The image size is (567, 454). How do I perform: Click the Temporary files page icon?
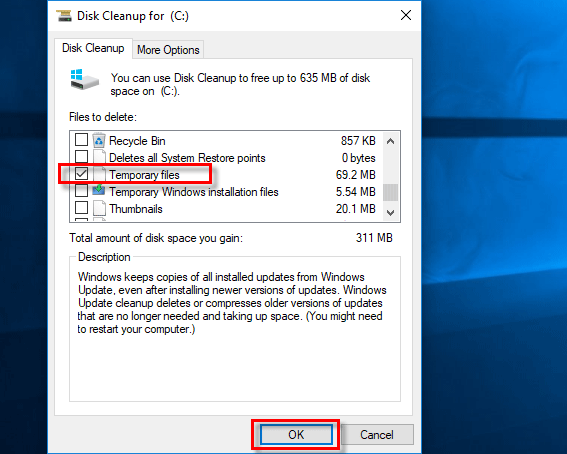point(99,174)
